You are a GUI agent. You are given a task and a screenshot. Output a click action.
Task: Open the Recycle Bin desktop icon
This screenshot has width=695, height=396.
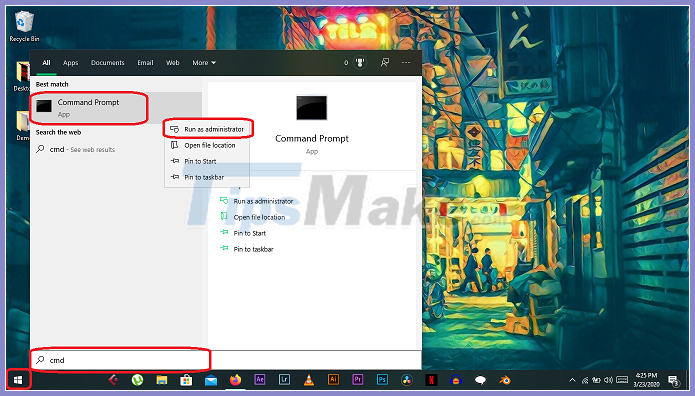[x=24, y=27]
